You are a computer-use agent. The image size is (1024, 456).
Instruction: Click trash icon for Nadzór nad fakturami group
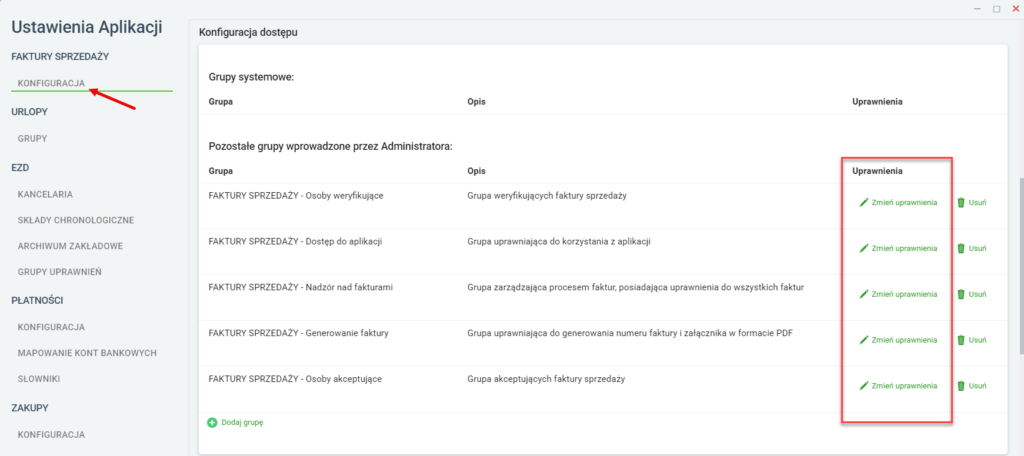click(961, 294)
